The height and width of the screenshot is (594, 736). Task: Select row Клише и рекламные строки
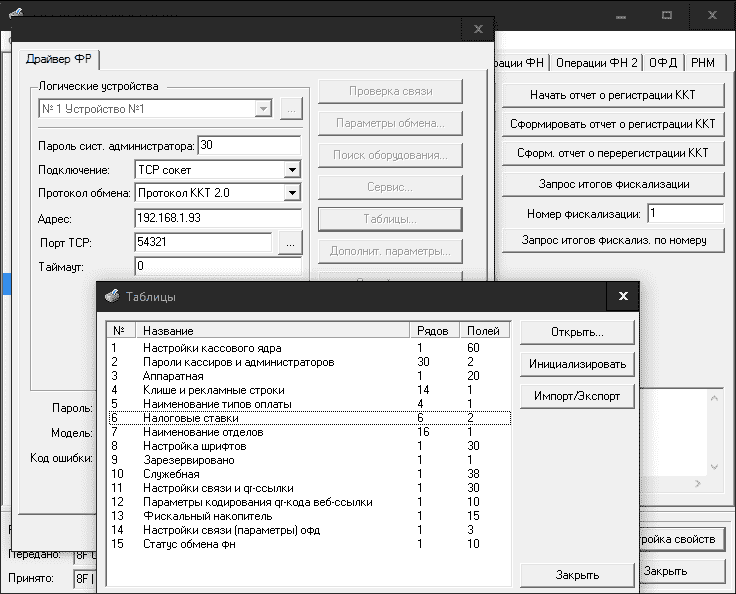(309, 390)
